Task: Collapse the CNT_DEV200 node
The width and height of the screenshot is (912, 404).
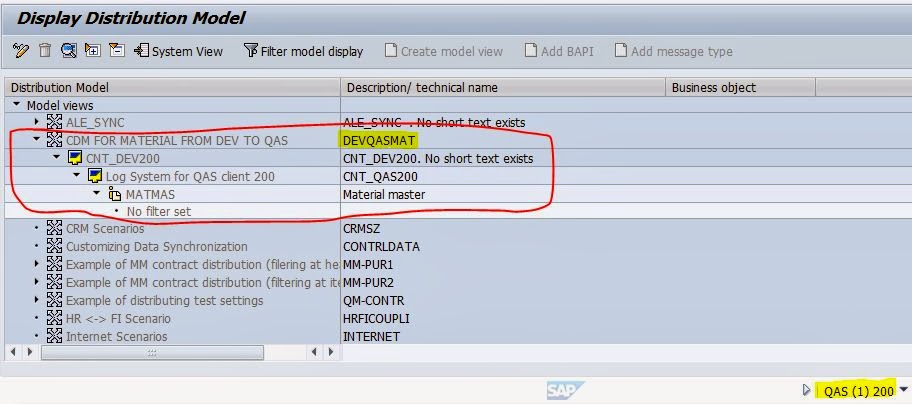Action: click(x=57, y=158)
